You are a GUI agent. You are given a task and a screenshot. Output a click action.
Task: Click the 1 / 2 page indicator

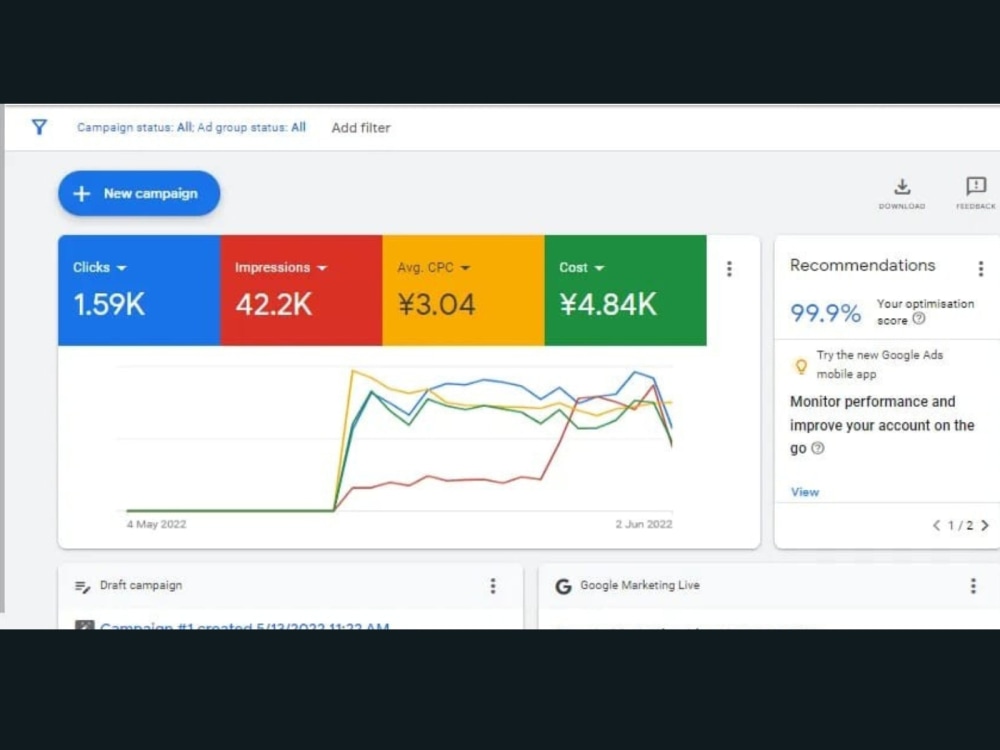(960, 526)
